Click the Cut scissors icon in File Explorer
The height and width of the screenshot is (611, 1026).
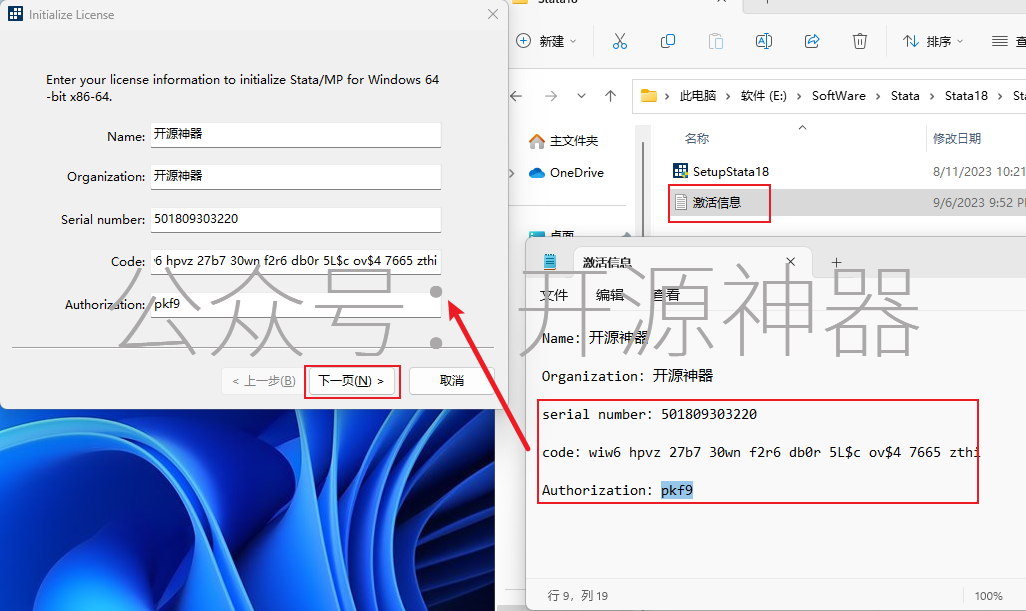pyautogui.click(x=619, y=41)
